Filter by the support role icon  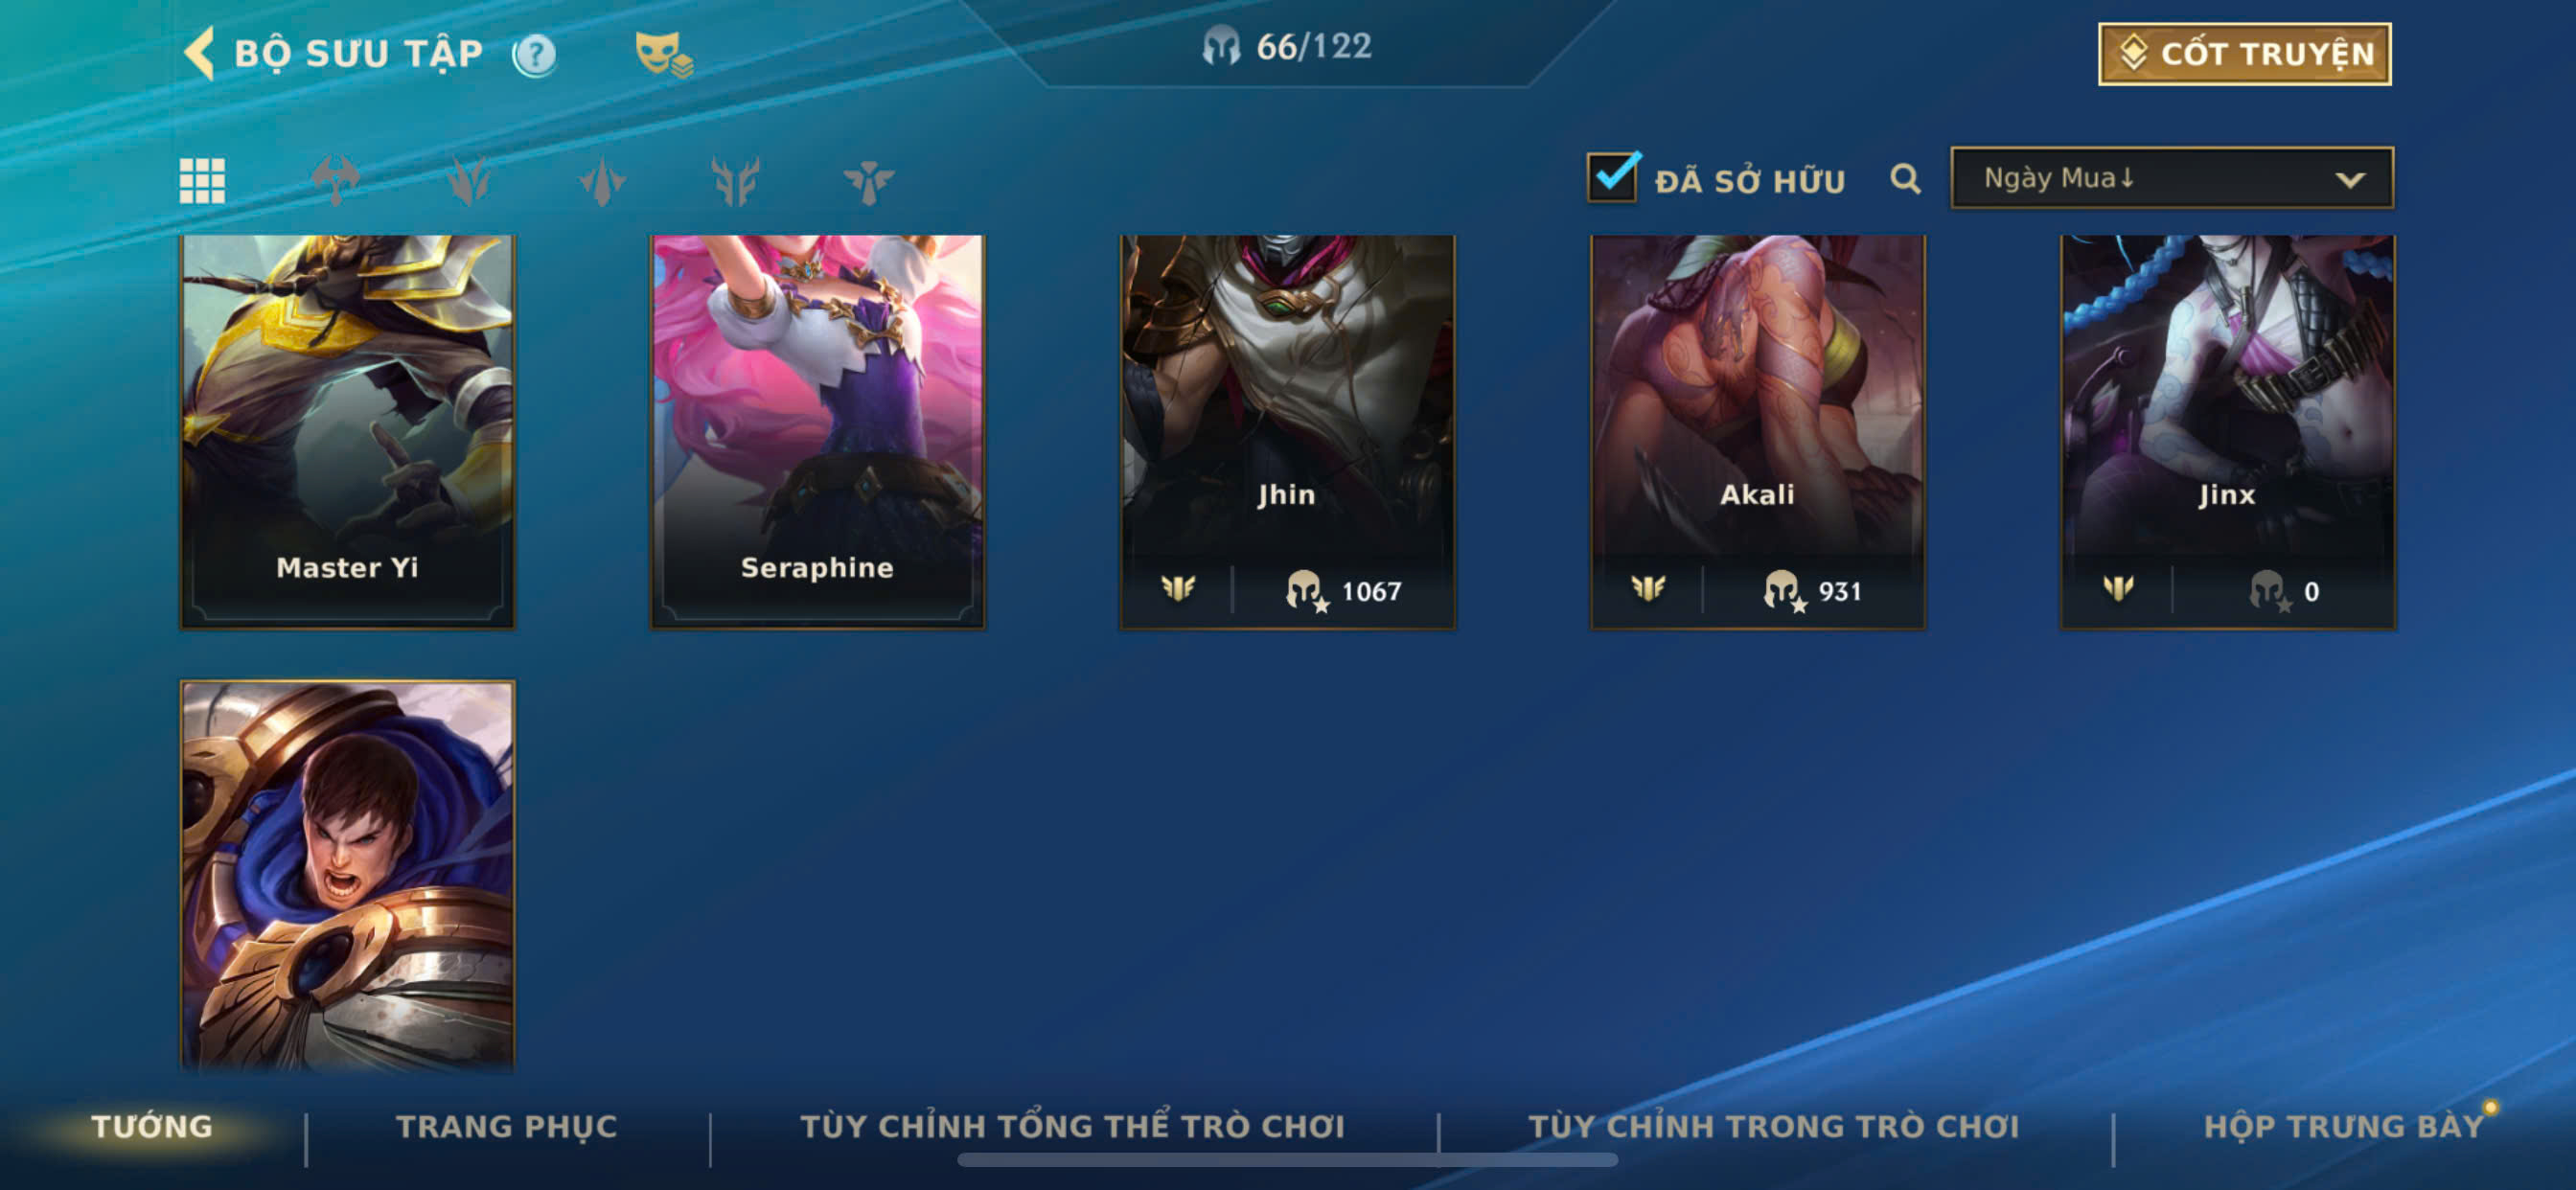pyautogui.click(x=868, y=181)
